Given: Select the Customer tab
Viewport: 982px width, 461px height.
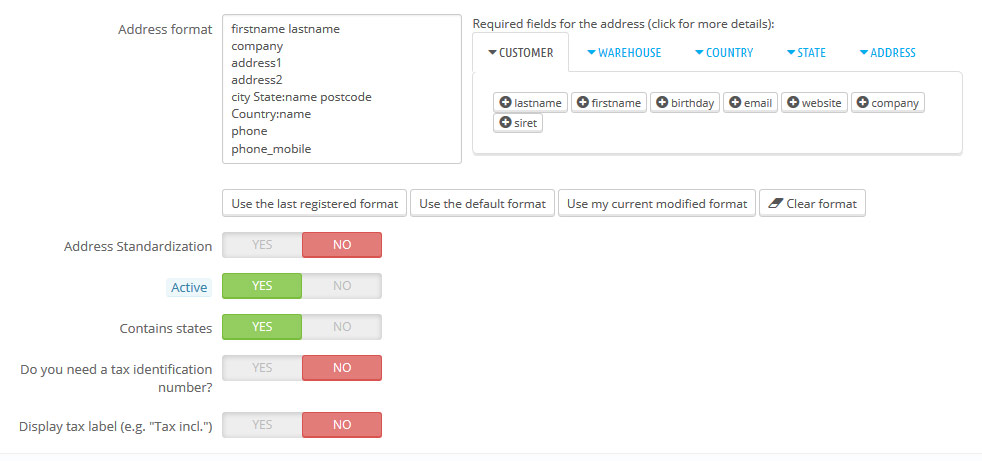Looking at the screenshot, I should coord(520,53).
